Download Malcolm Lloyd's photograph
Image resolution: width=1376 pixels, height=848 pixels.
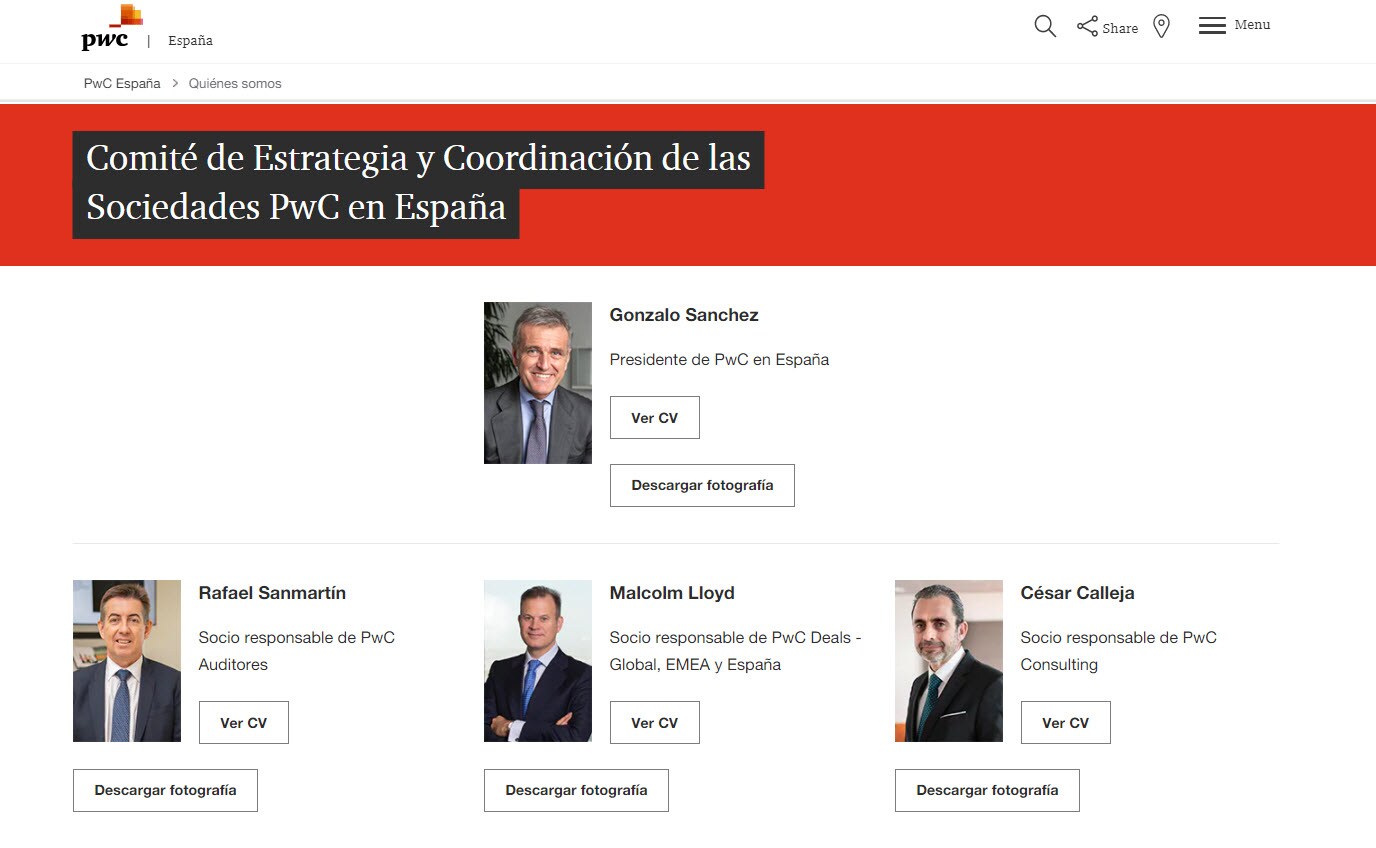576,790
